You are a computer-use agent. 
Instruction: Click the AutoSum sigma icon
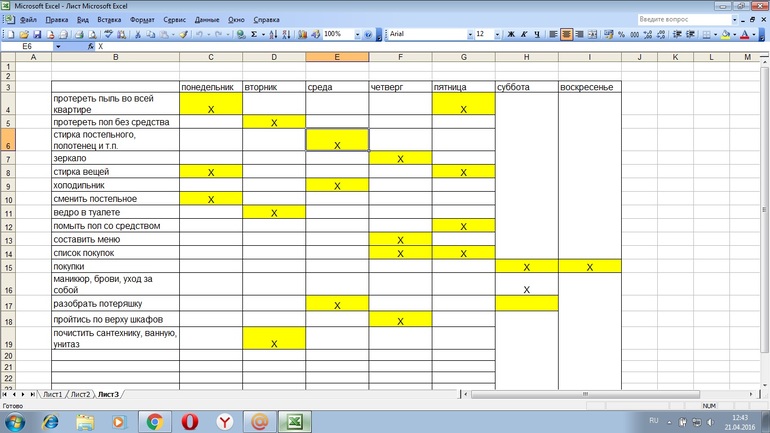[x=254, y=34]
